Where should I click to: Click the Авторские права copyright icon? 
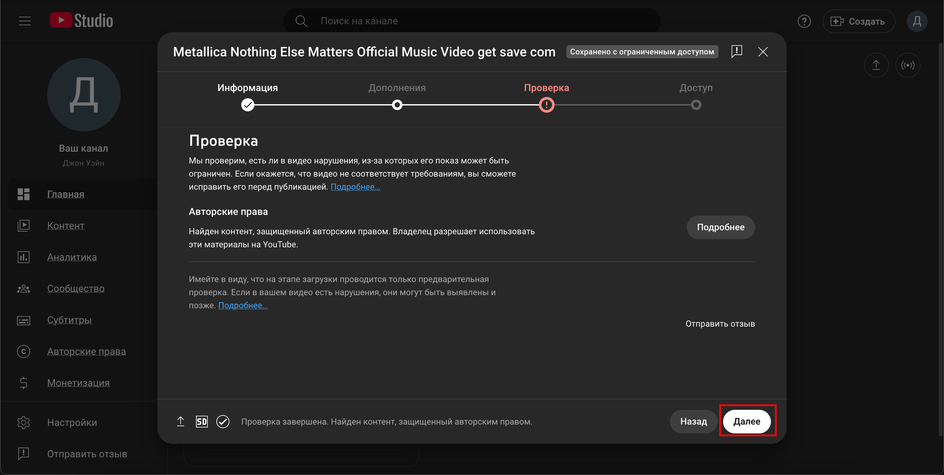coord(23,352)
